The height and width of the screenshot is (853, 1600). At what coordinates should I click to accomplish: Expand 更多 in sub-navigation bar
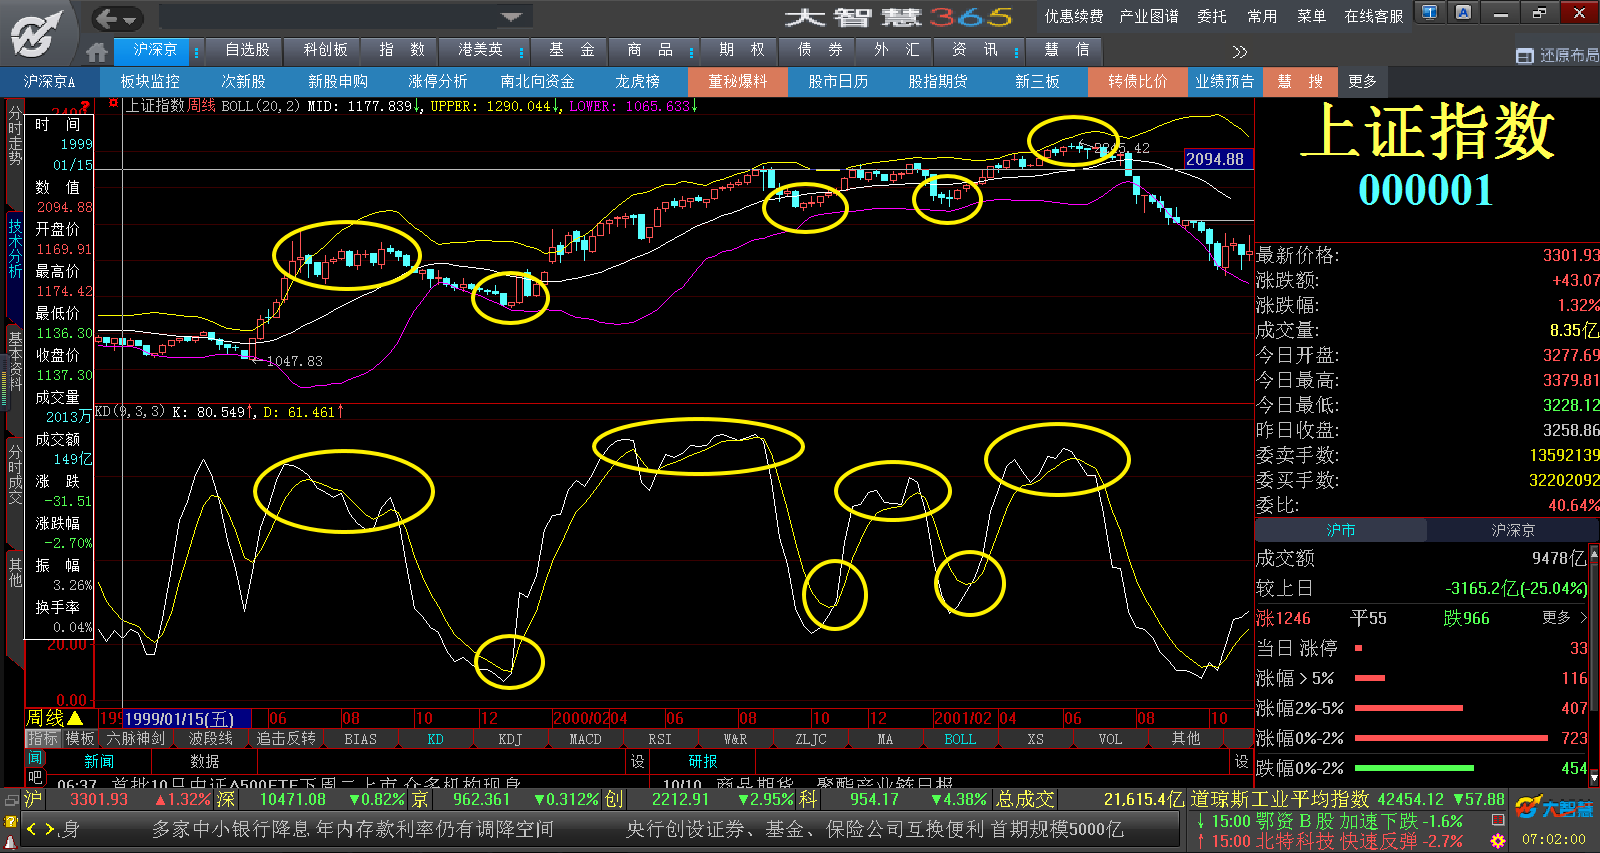(1362, 82)
